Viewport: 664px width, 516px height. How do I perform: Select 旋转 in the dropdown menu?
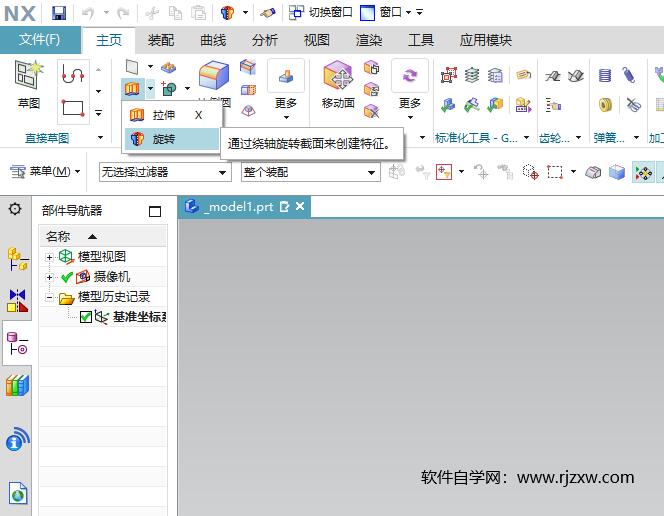[172, 139]
